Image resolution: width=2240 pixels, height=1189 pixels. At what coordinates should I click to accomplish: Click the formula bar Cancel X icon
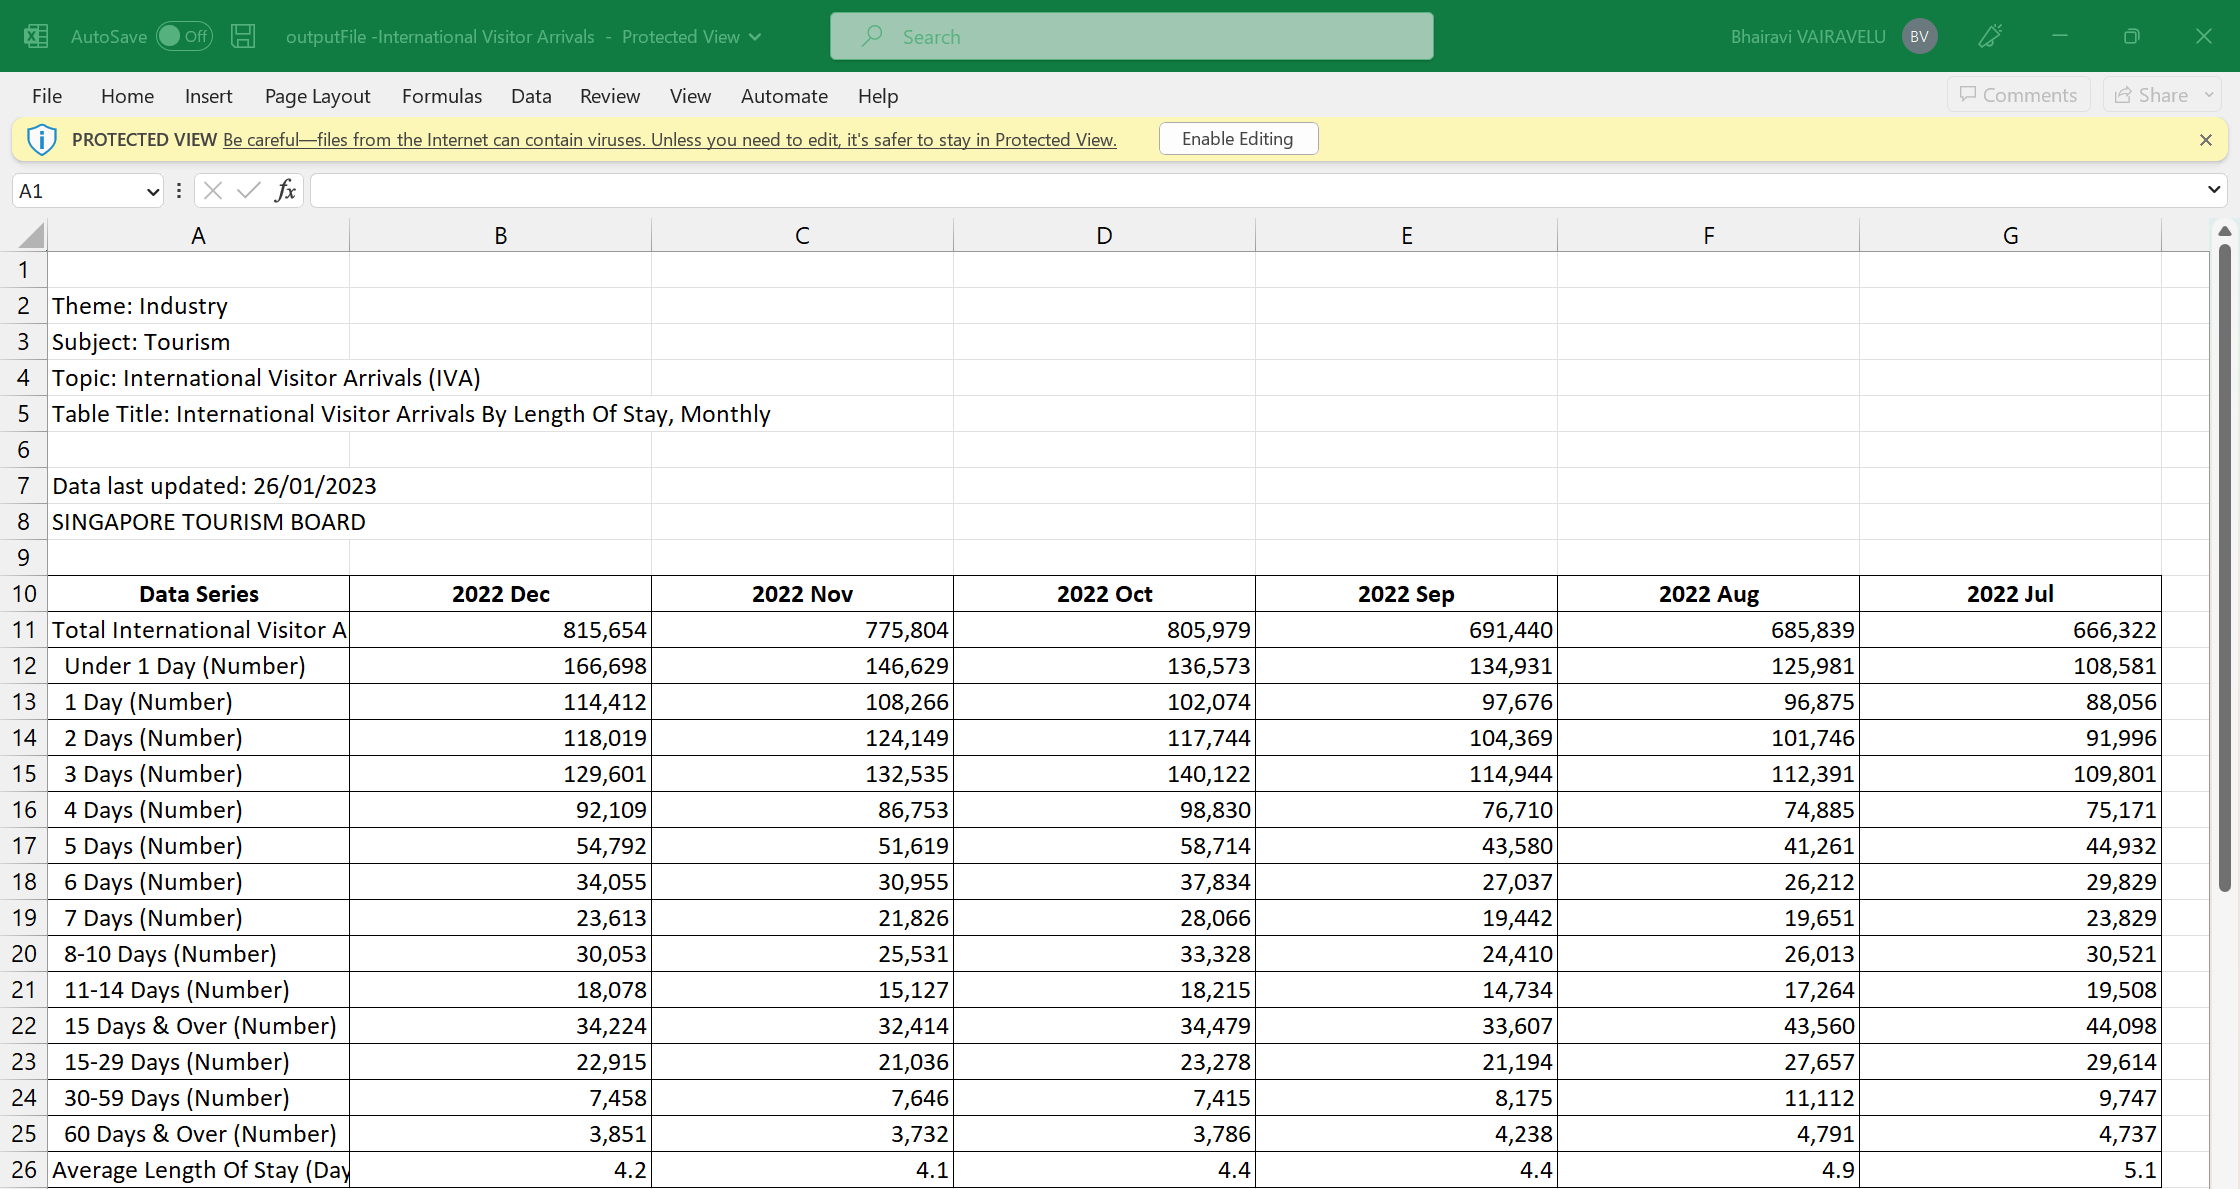click(x=213, y=190)
